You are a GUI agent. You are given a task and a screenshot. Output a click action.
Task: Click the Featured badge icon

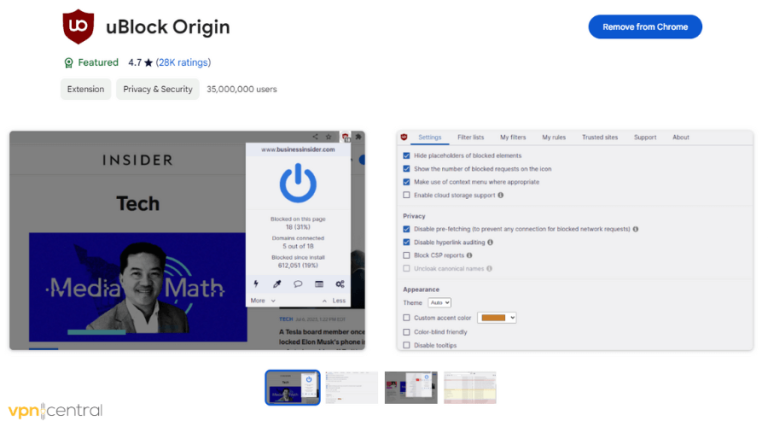coord(69,63)
